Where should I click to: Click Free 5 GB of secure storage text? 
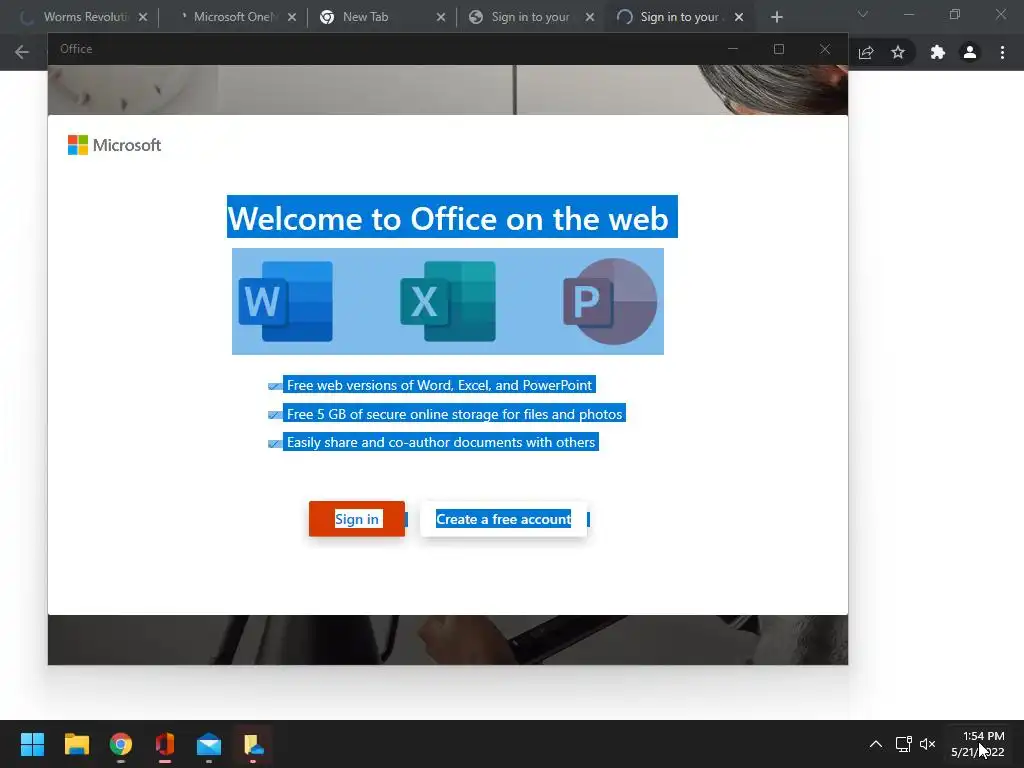coord(454,414)
